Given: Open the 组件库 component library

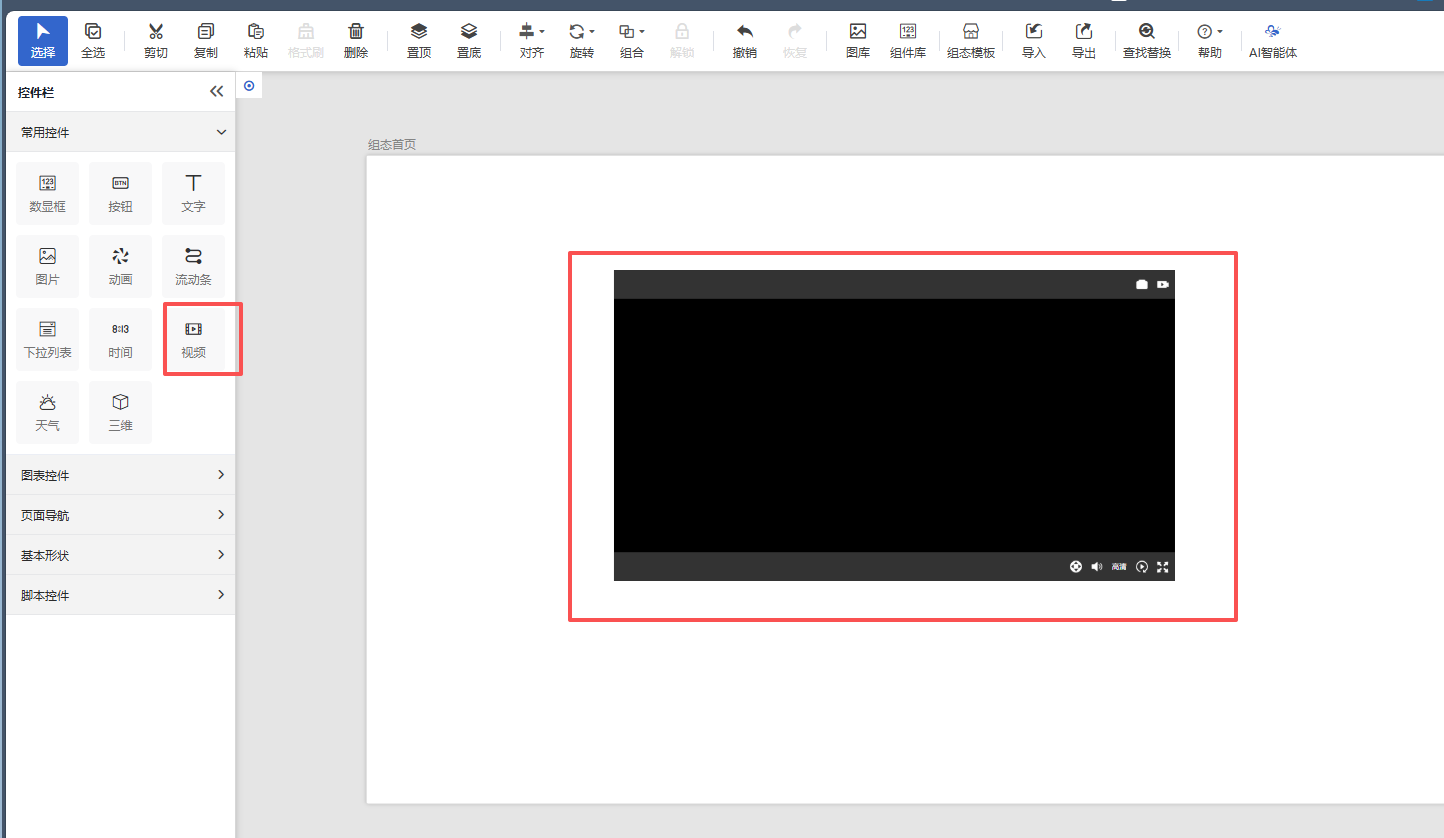Looking at the screenshot, I should [x=908, y=40].
